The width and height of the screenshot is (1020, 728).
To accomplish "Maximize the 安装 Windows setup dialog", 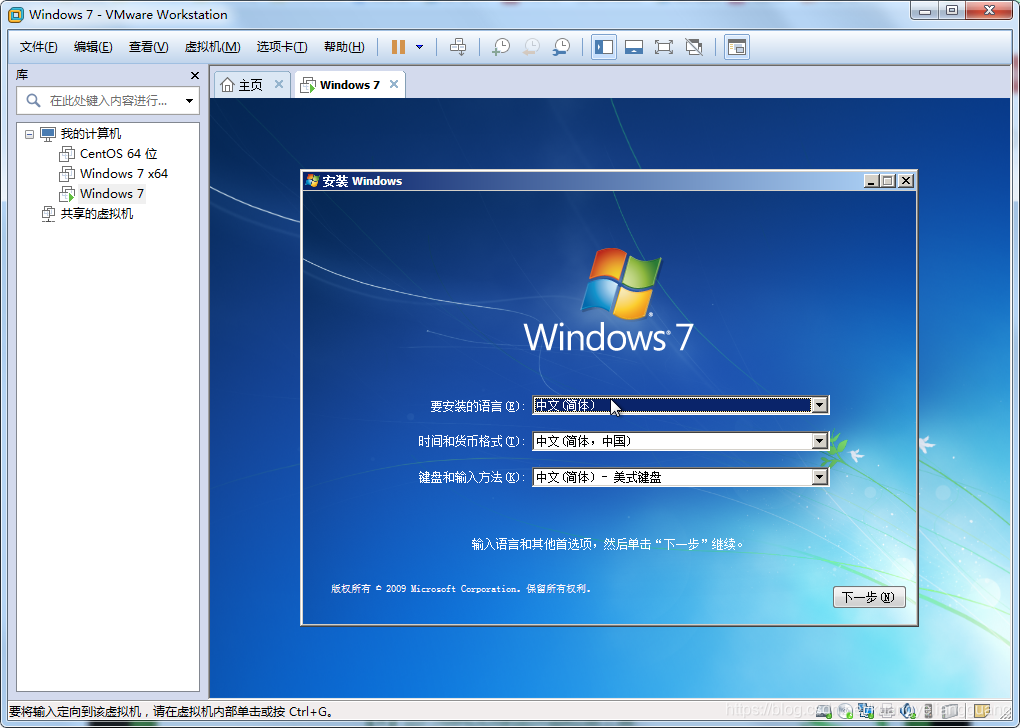I will click(888, 181).
